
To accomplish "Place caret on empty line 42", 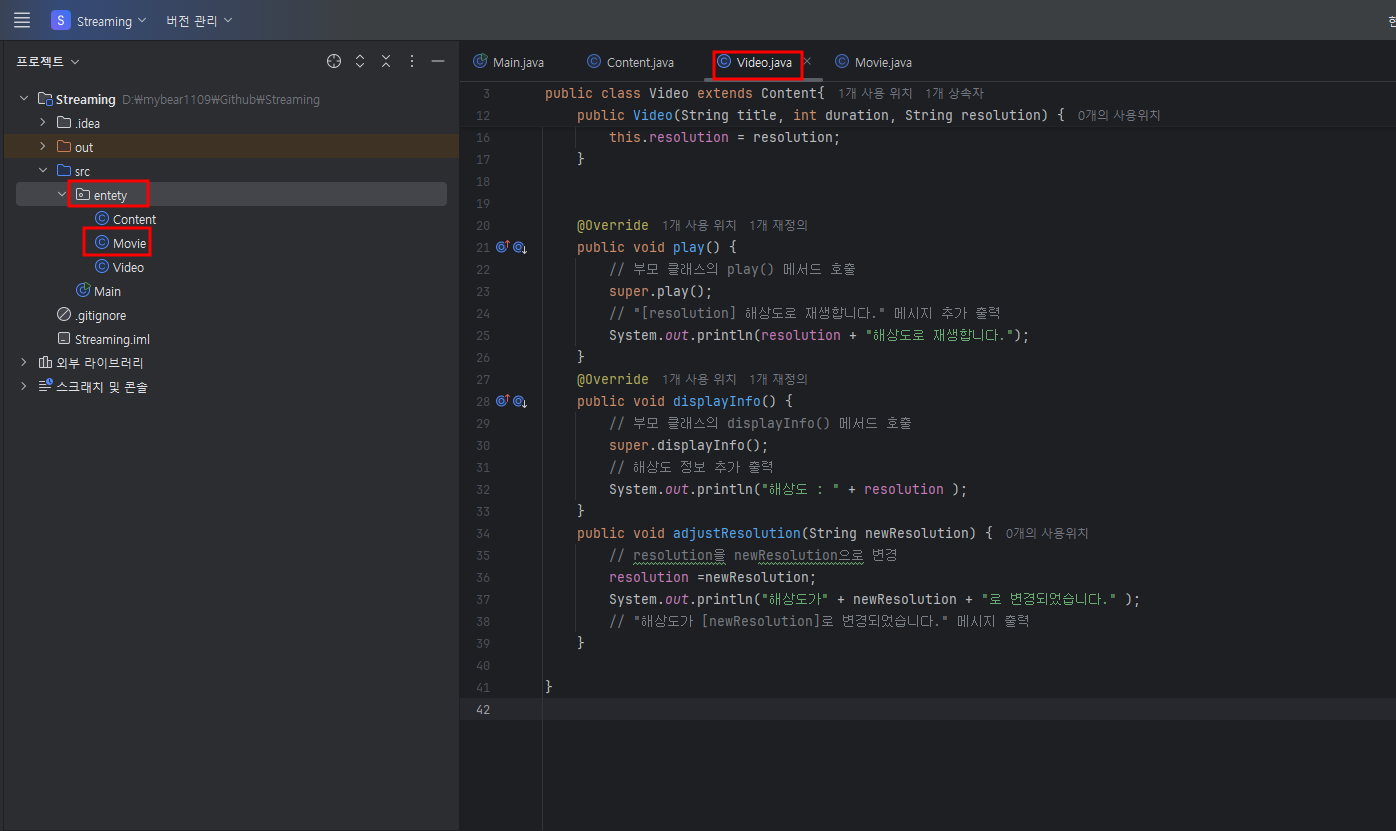I will click(968, 709).
